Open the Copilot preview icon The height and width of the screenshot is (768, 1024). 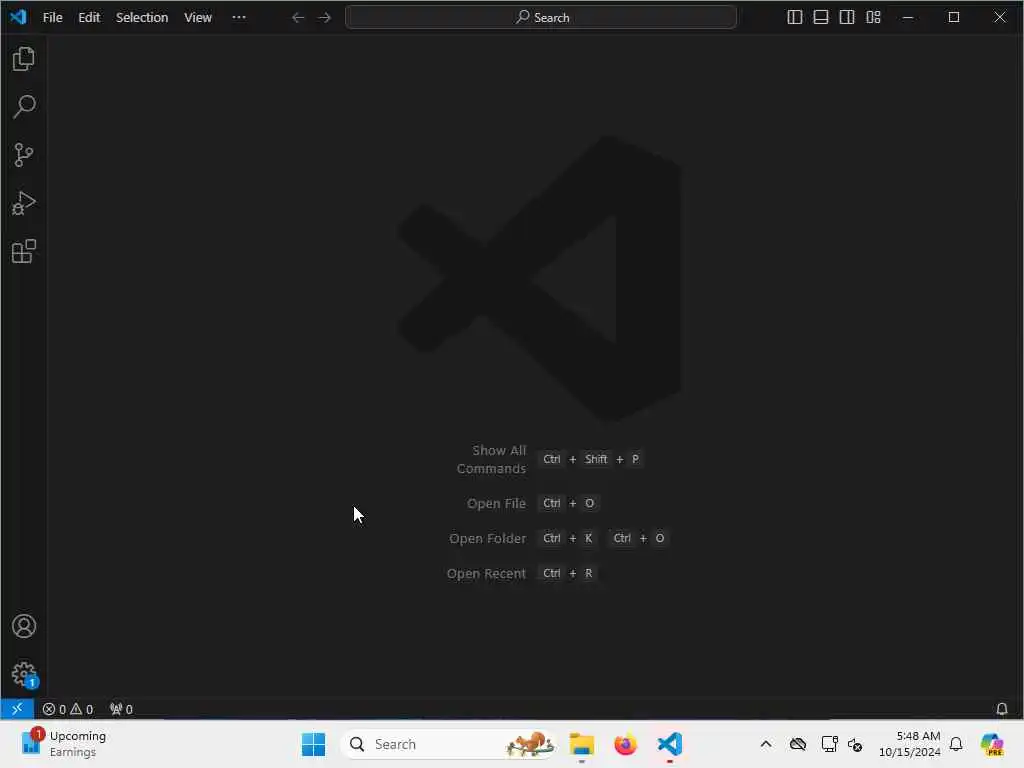pyautogui.click(x=993, y=744)
